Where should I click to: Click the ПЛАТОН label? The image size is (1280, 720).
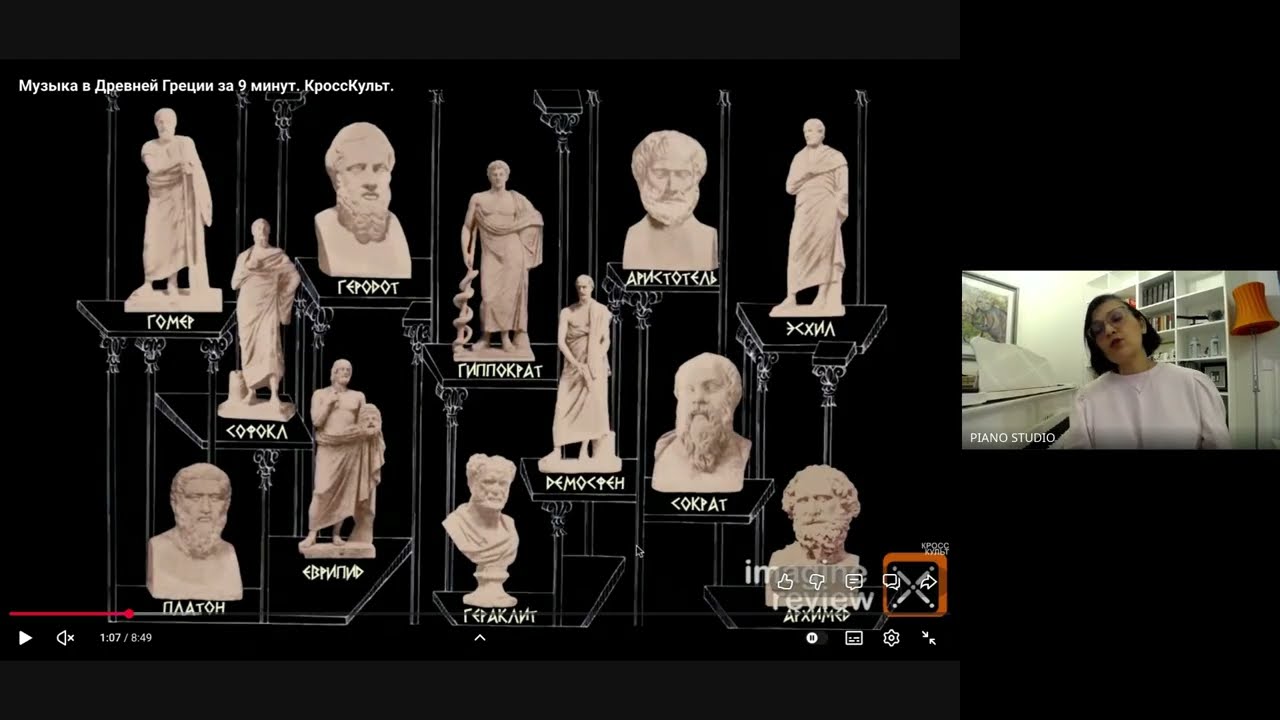click(194, 607)
